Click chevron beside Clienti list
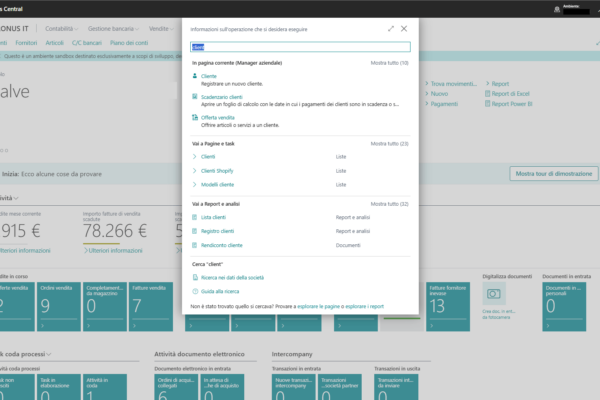 194,157
